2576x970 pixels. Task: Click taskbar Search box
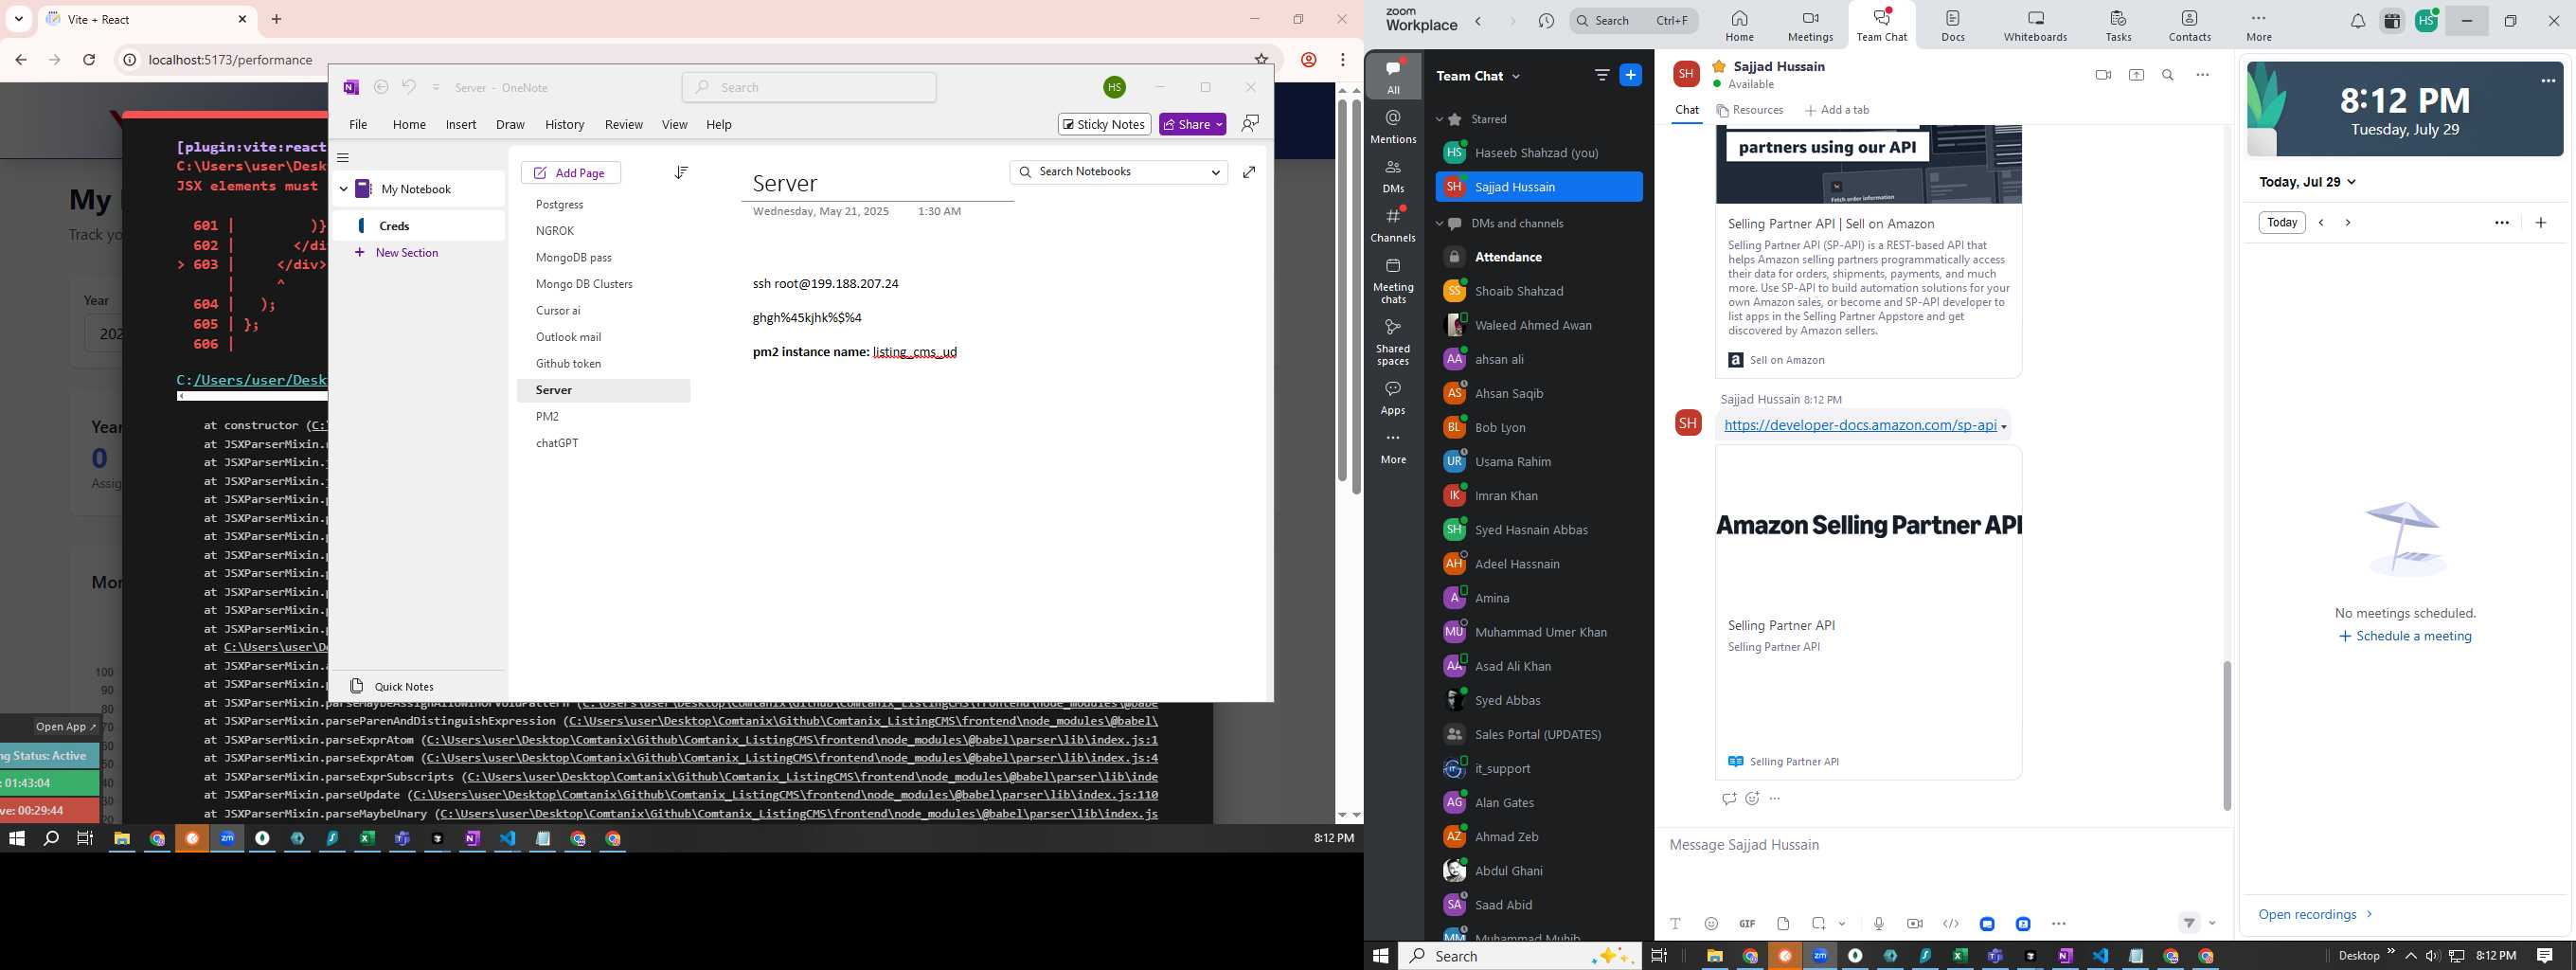click(x=1519, y=956)
